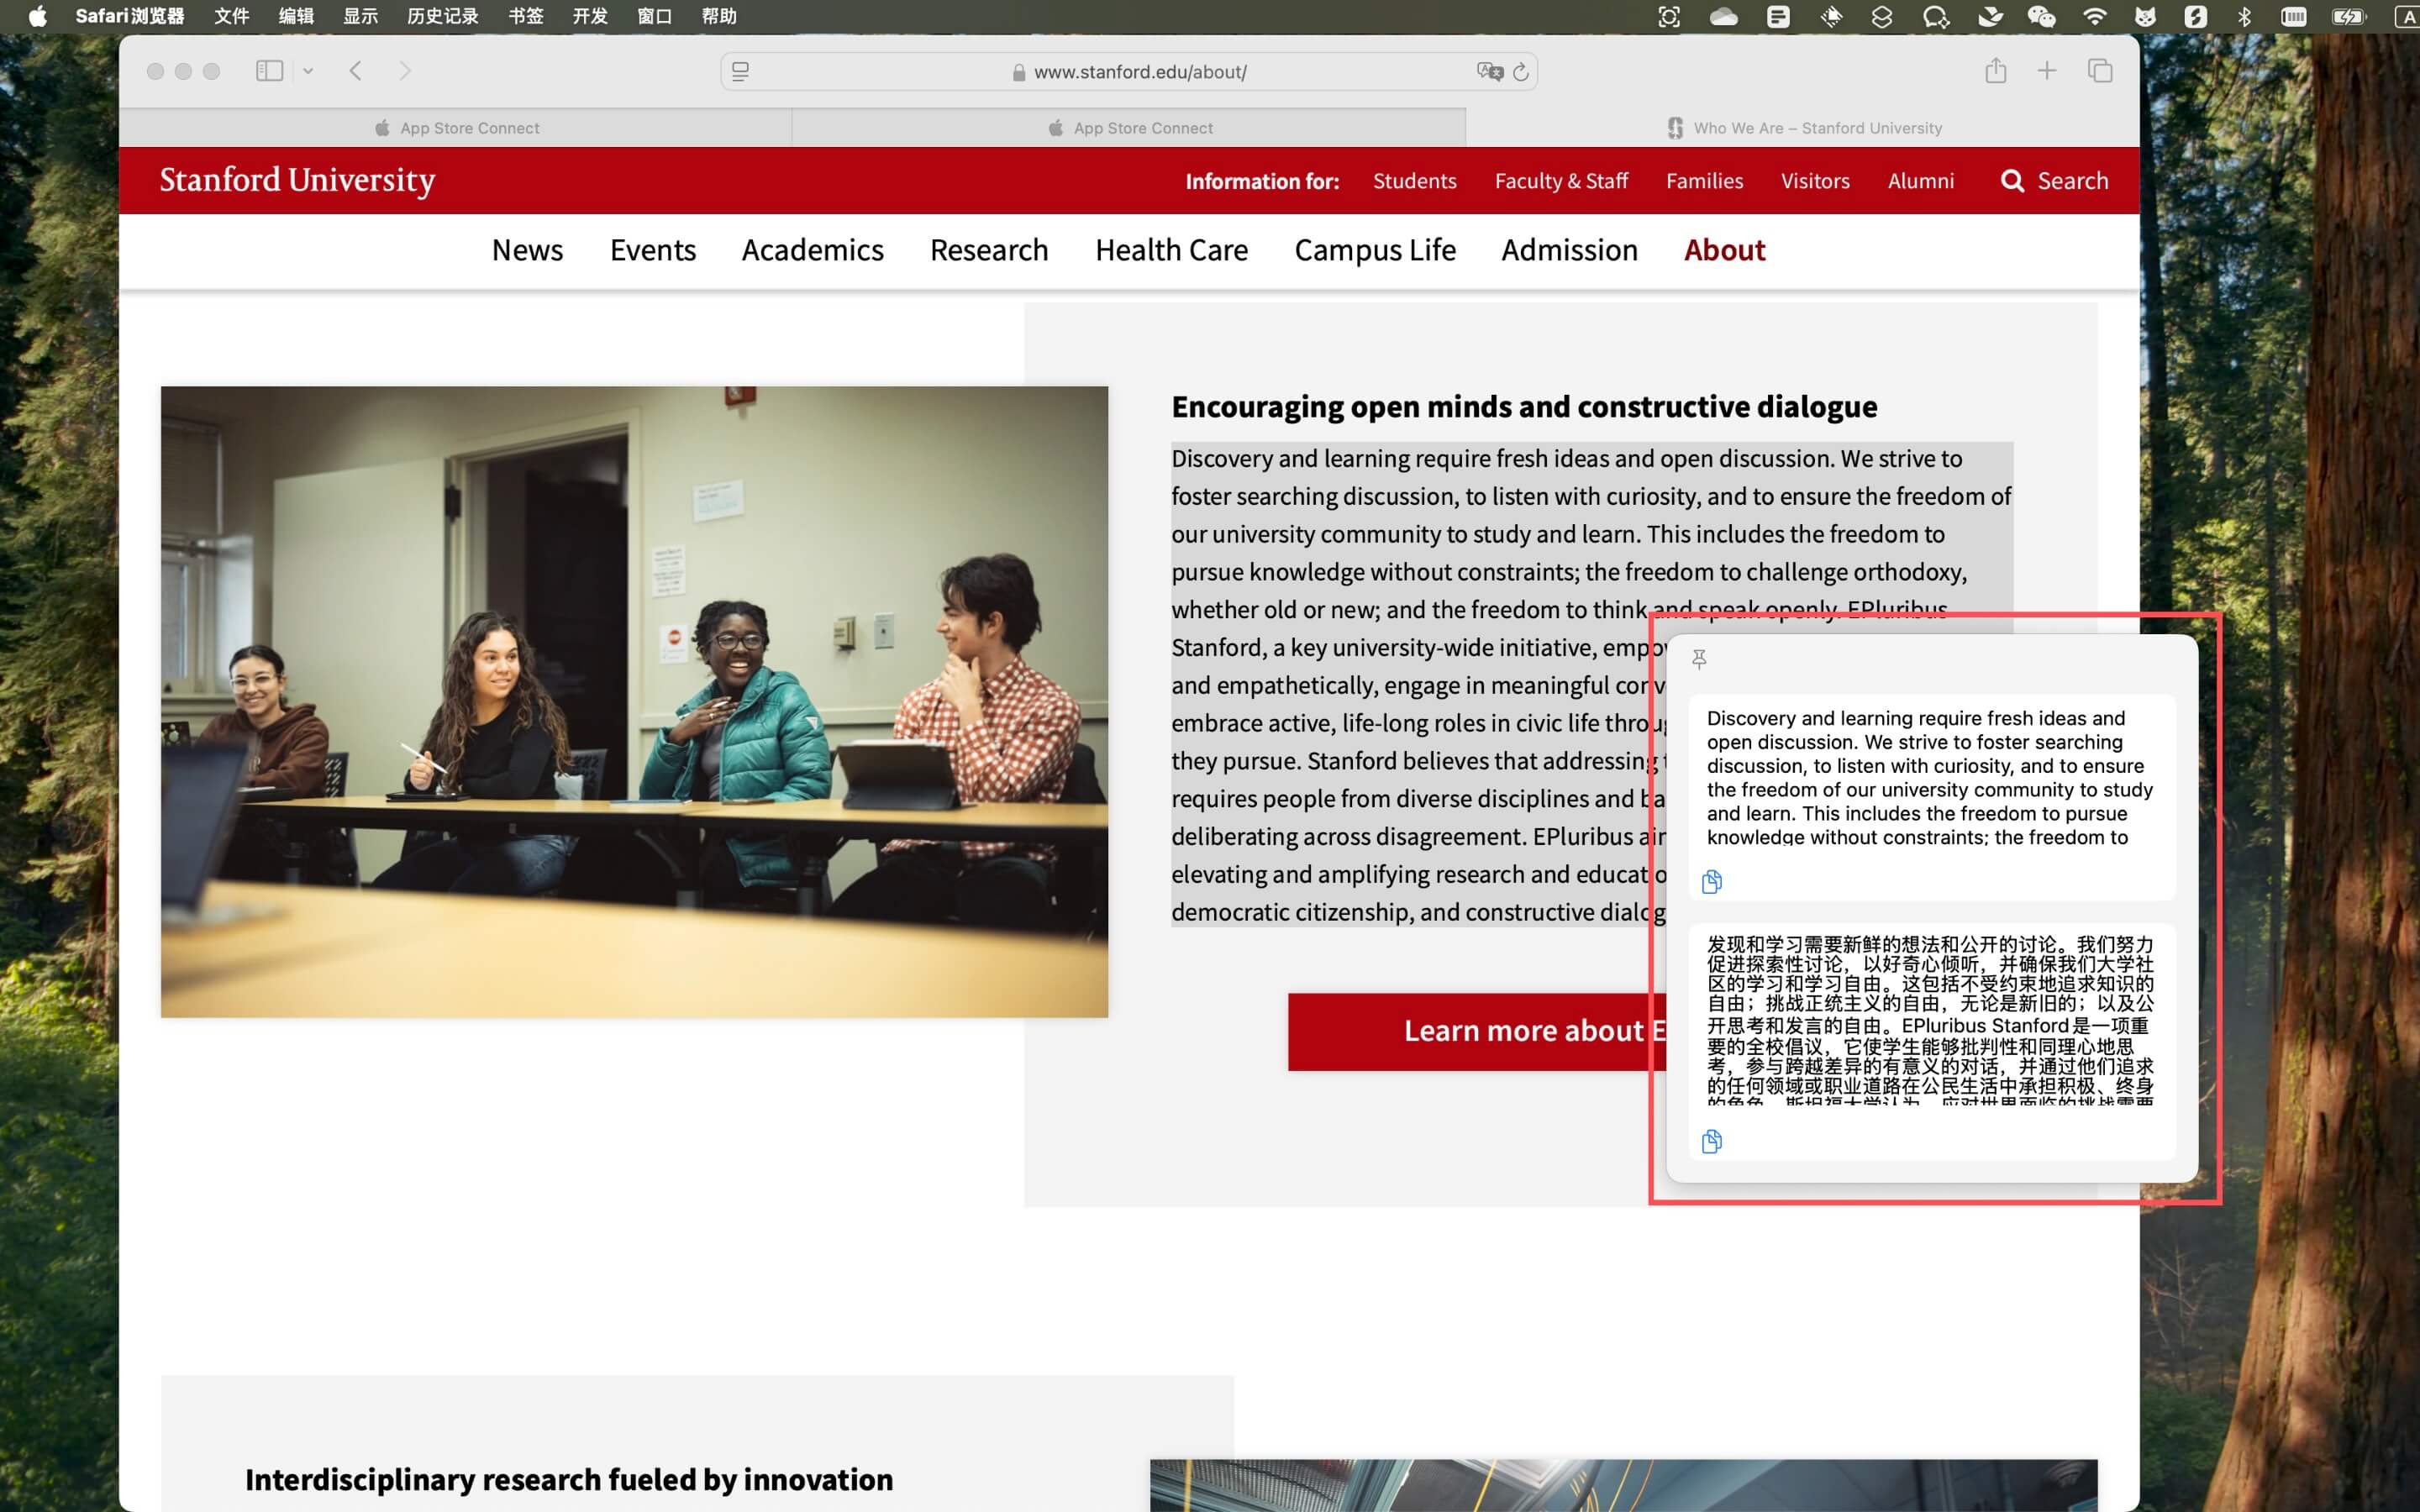Open the 历史记录 menu
This screenshot has width=2420, height=1512.
442,16
